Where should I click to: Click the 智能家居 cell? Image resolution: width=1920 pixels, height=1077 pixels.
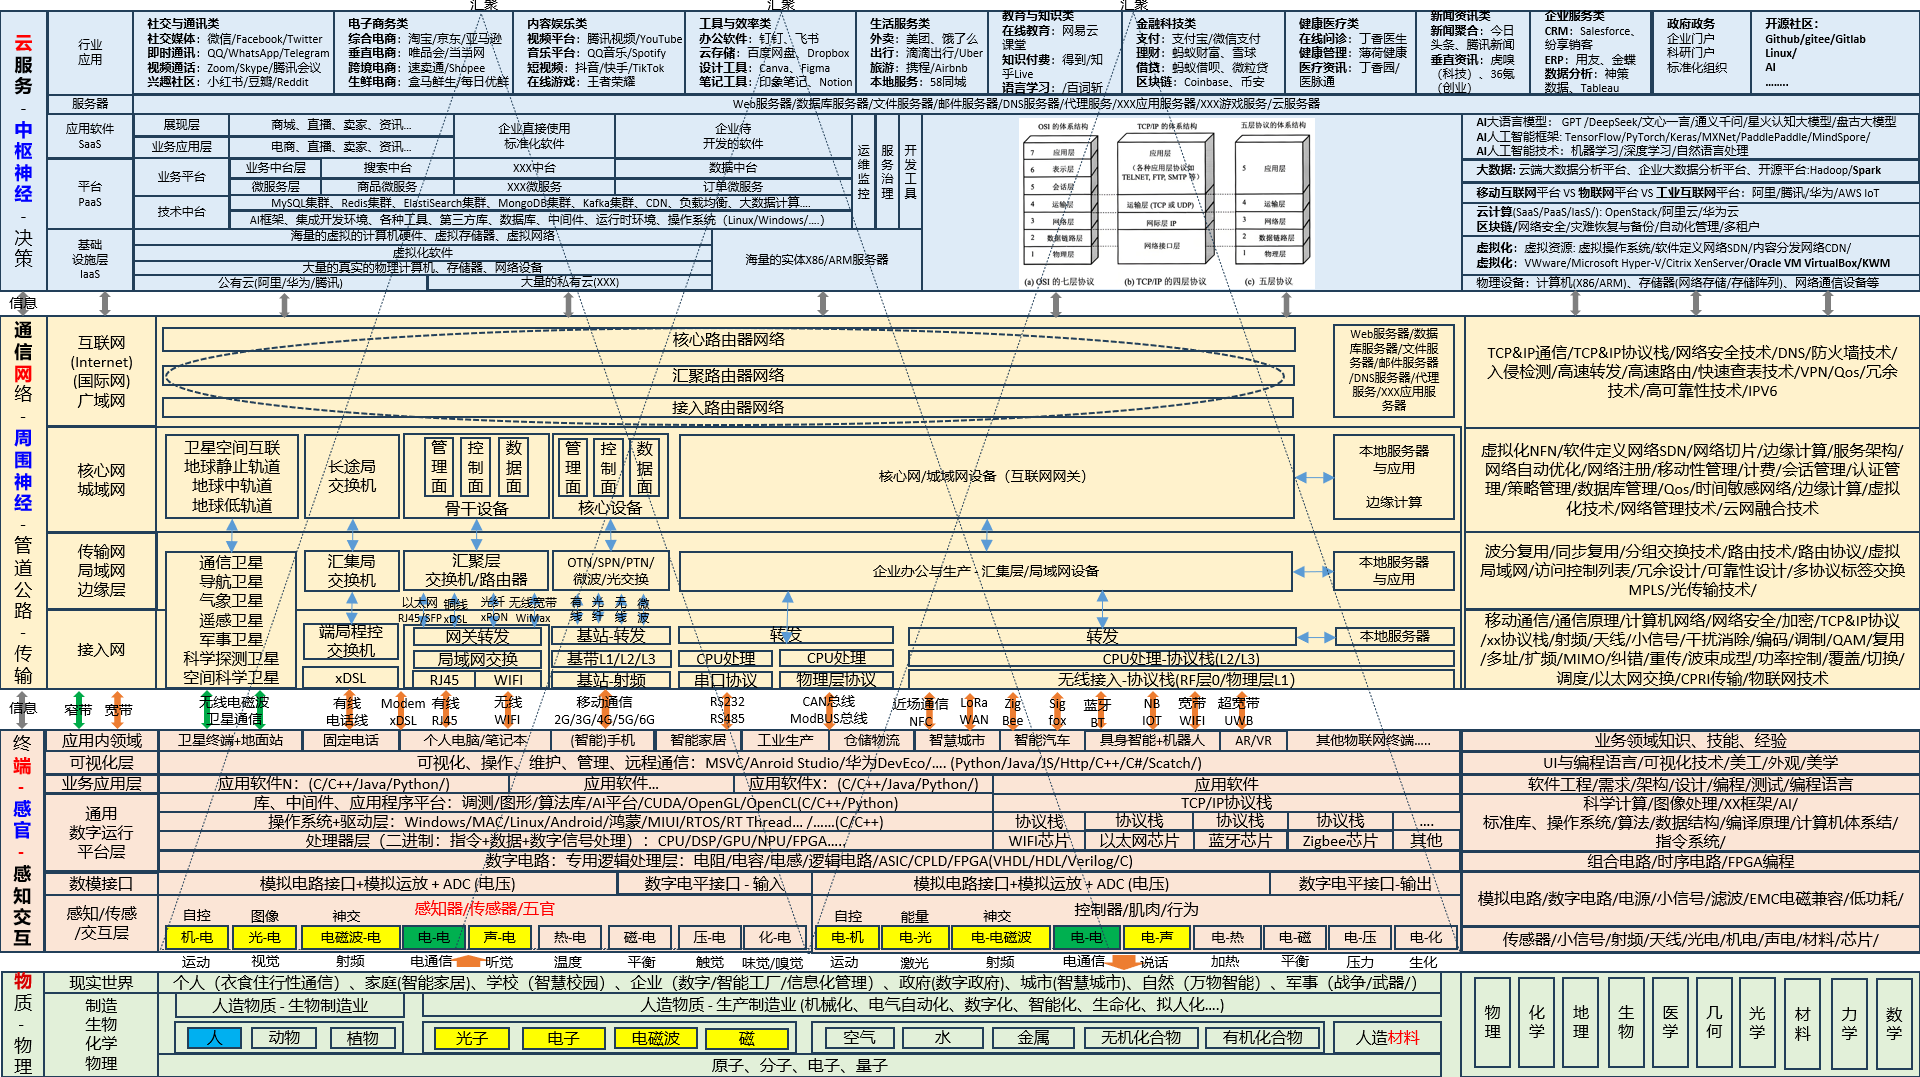pyautogui.click(x=698, y=741)
